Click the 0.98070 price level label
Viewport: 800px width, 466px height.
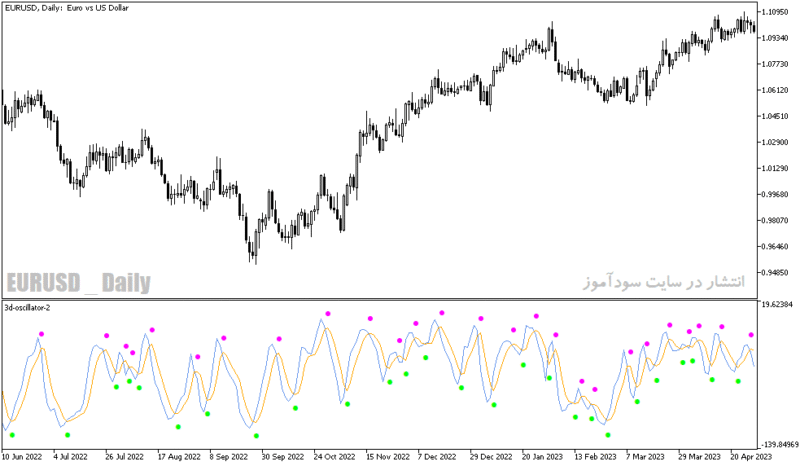click(775, 220)
